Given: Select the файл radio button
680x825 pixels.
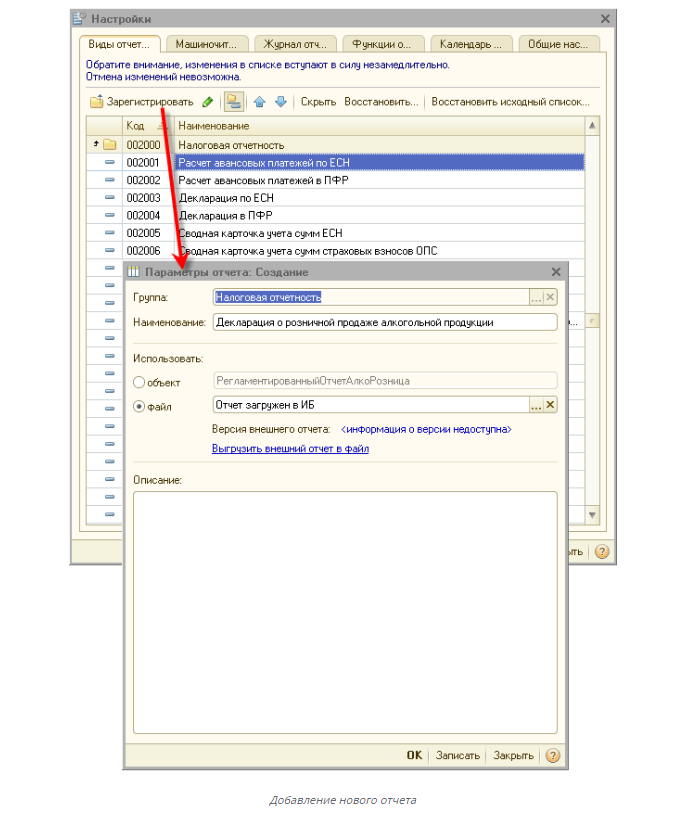Looking at the screenshot, I should click(x=139, y=406).
